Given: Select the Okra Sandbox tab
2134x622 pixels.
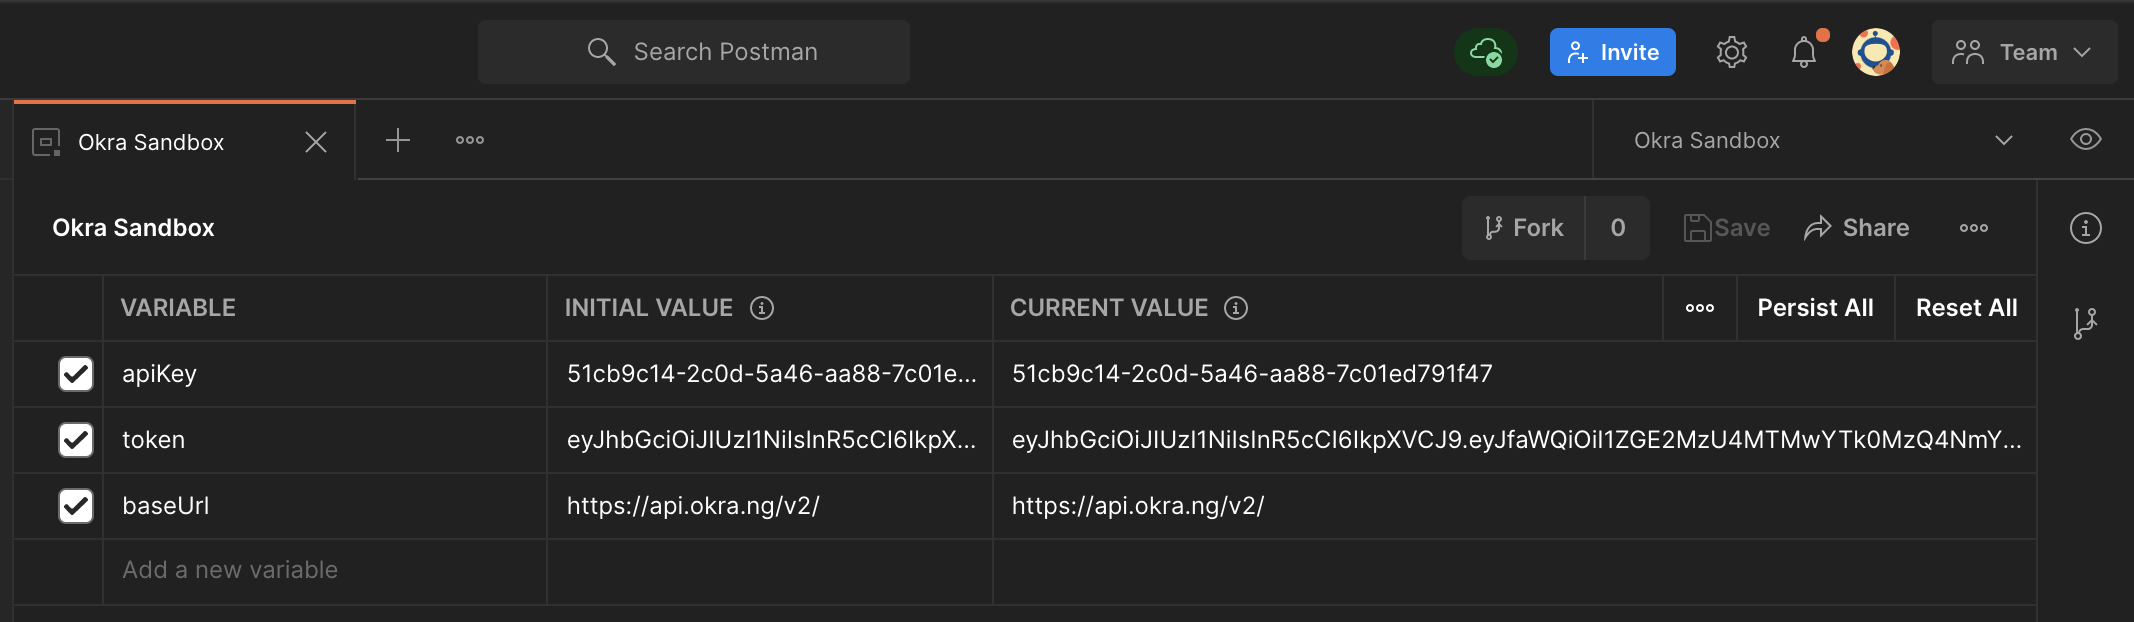Looking at the screenshot, I should click(x=151, y=142).
